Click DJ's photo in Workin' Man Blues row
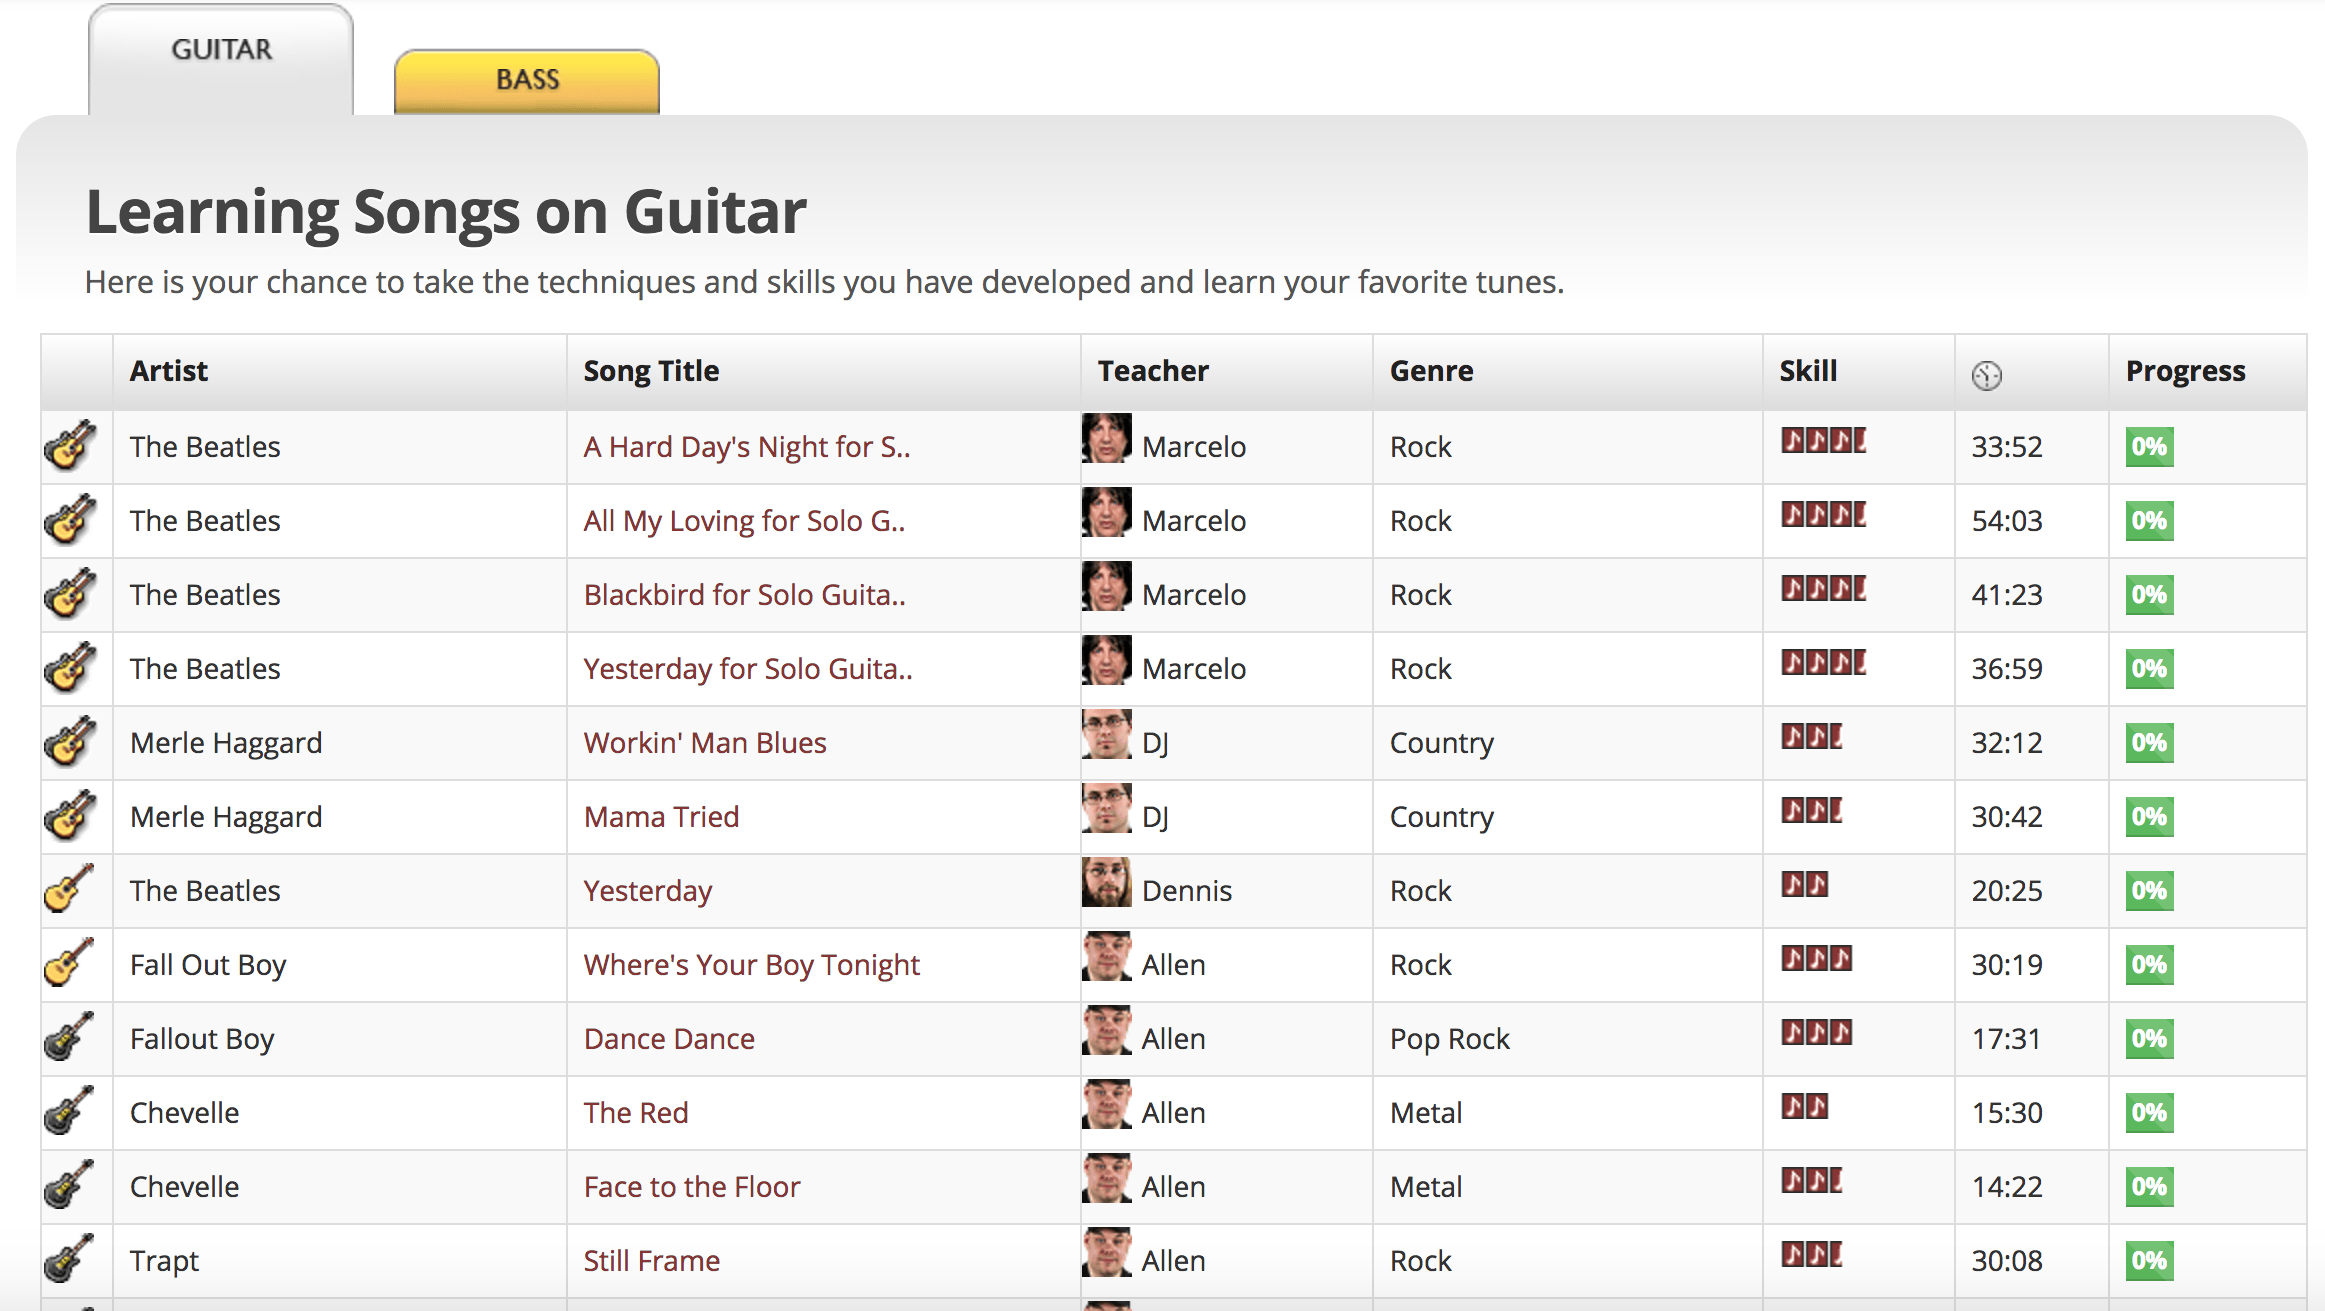The height and width of the screenshot is (1311, 2325). pos(1106,734)
